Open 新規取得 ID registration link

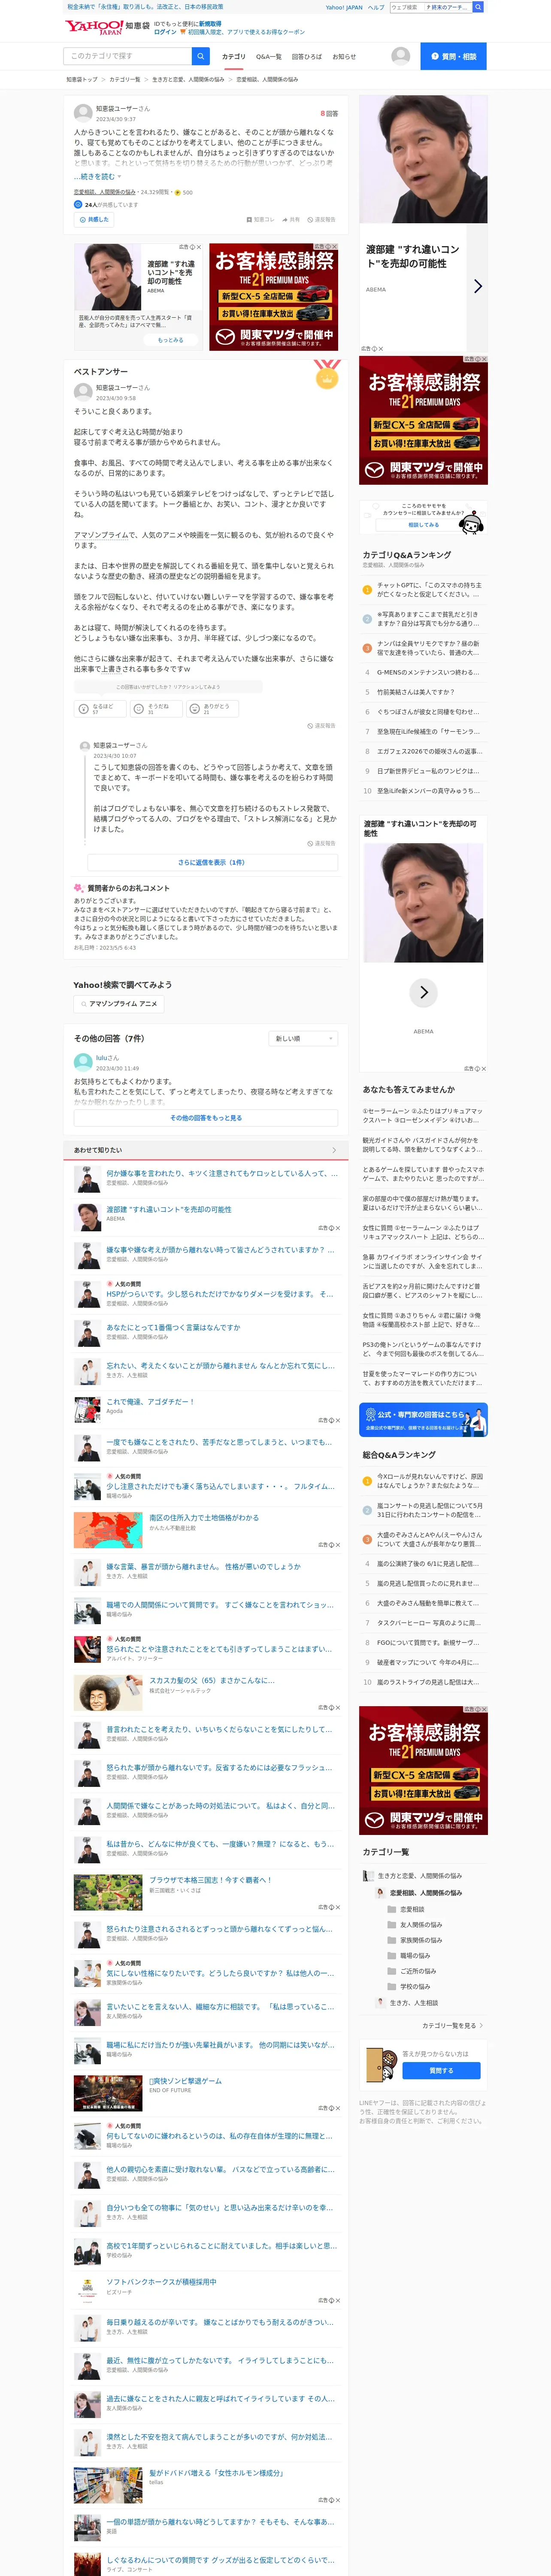210,24
